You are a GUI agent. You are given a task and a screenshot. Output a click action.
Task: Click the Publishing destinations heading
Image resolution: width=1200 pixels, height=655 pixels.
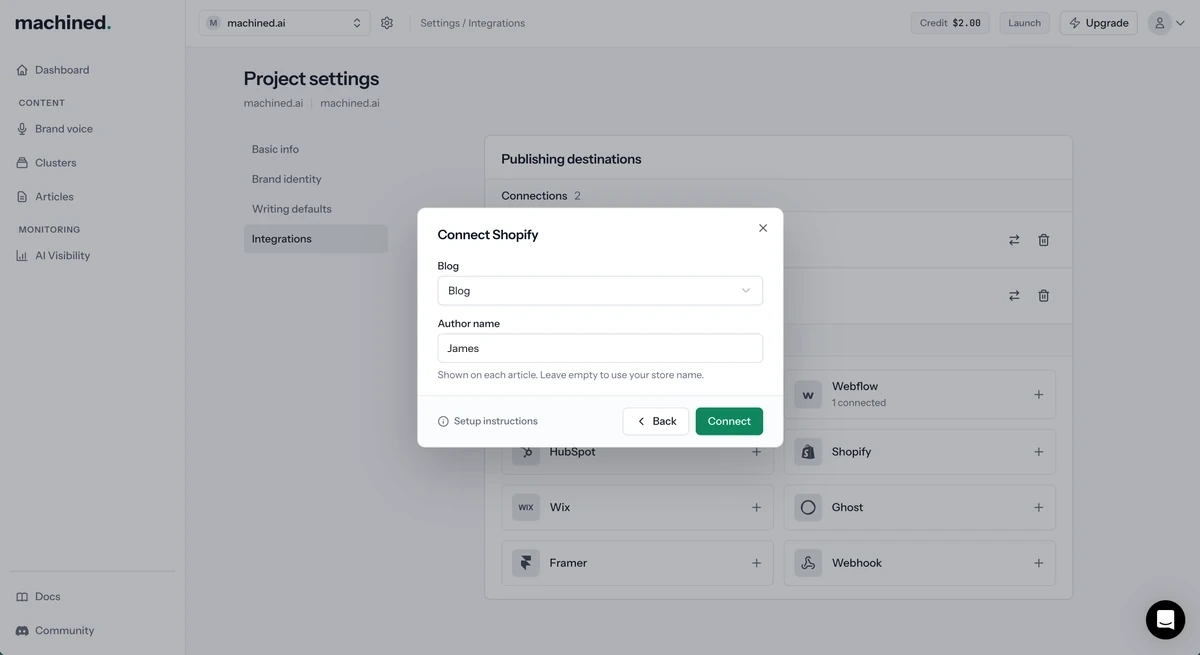571,159
